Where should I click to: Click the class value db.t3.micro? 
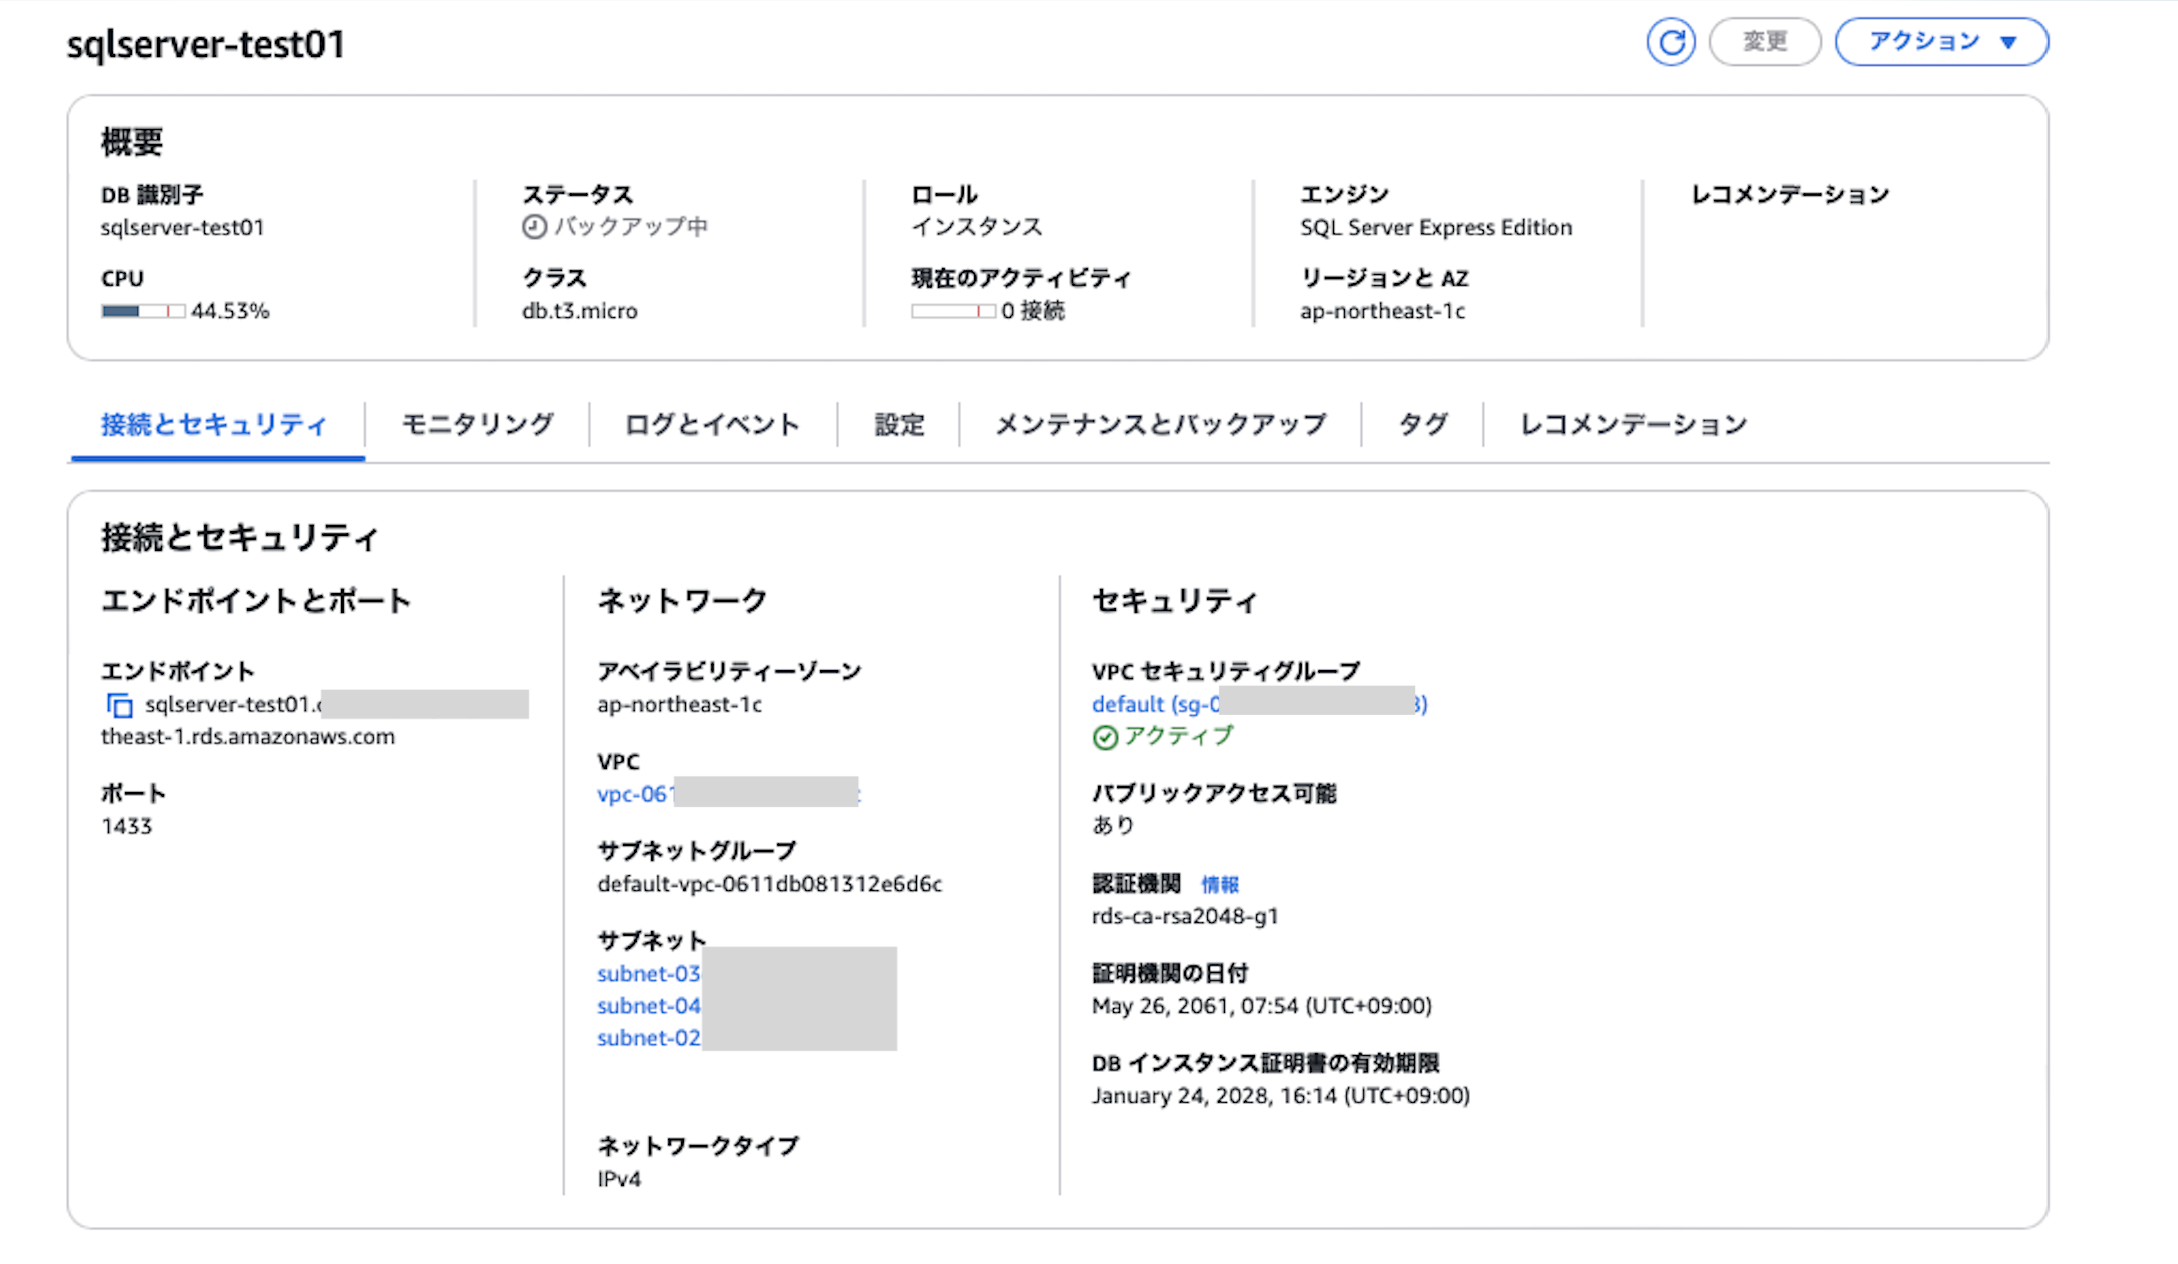[580, 311]
